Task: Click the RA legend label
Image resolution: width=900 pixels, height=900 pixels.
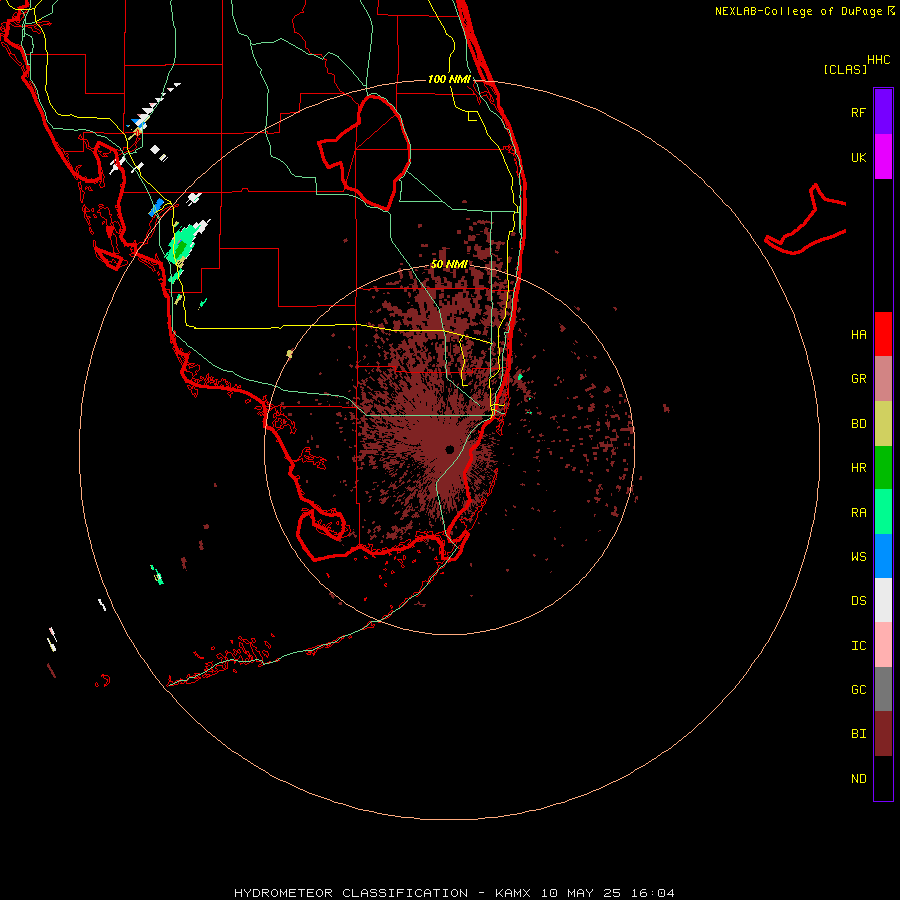Action: tap(858, 512)
